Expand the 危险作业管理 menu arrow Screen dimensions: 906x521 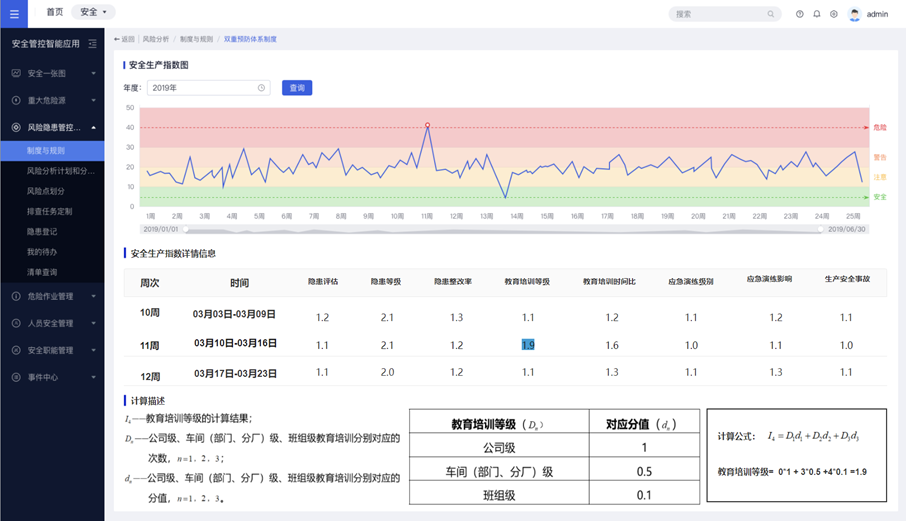(94, 296)
